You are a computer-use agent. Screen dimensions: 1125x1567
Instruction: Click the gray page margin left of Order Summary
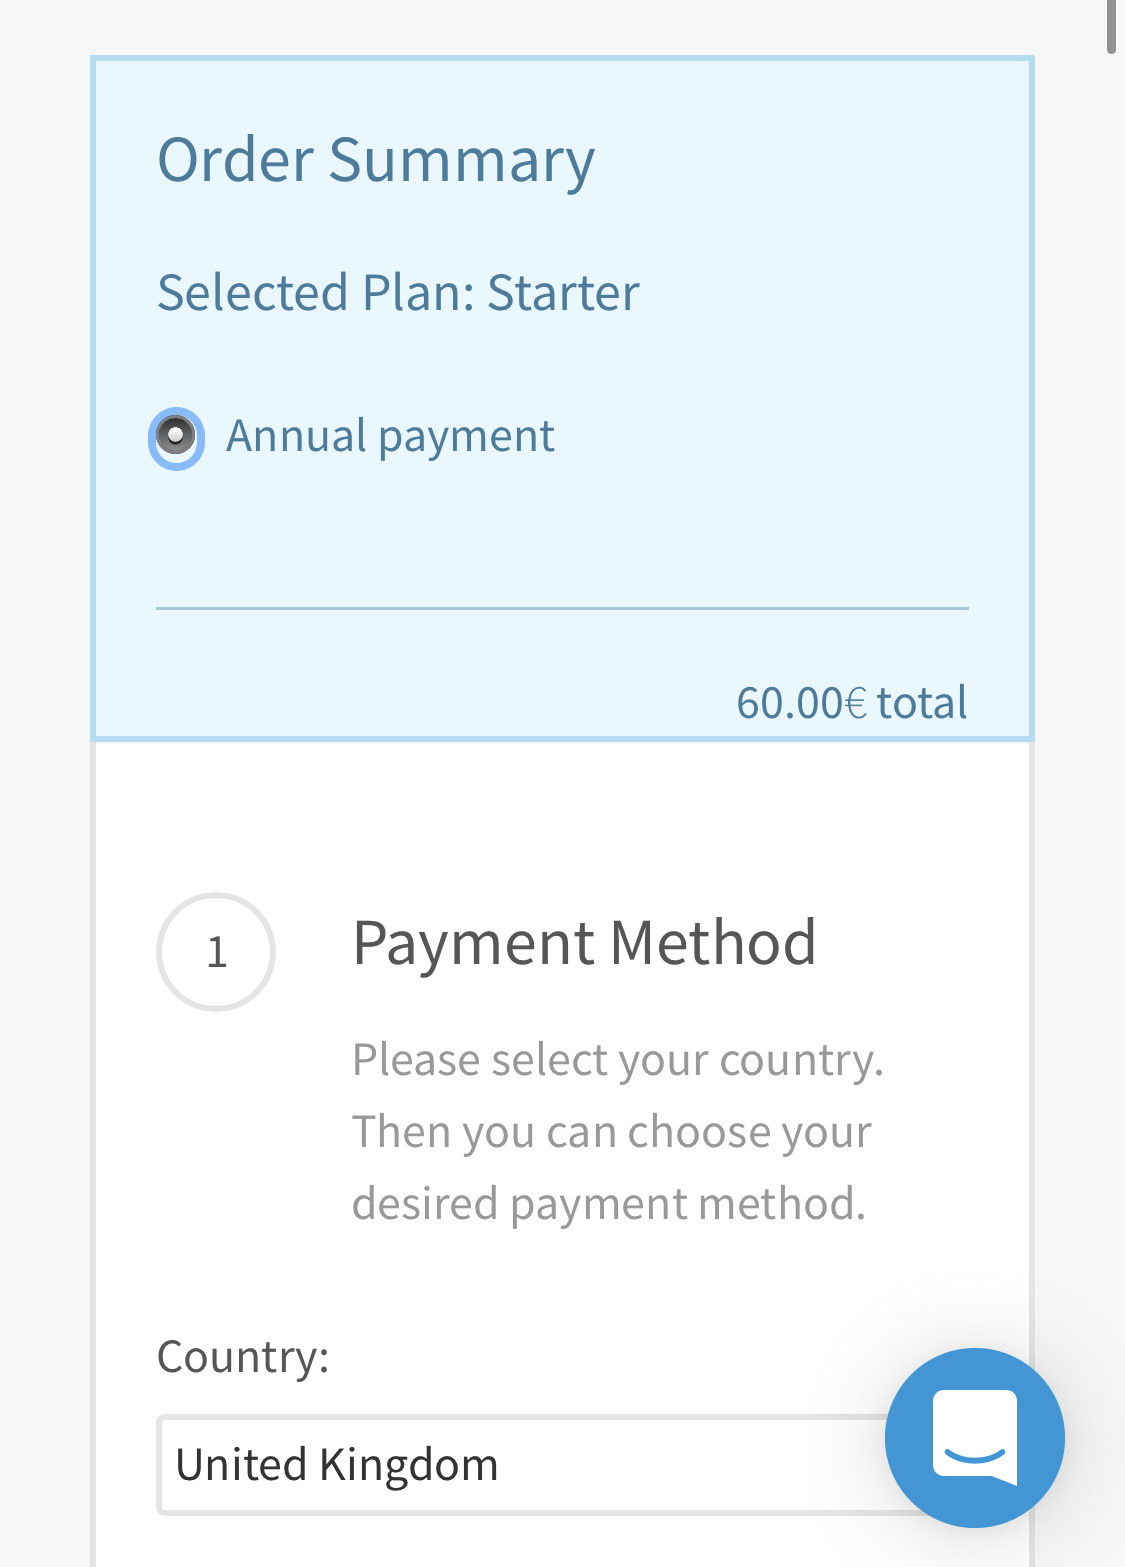click(45, 400)
